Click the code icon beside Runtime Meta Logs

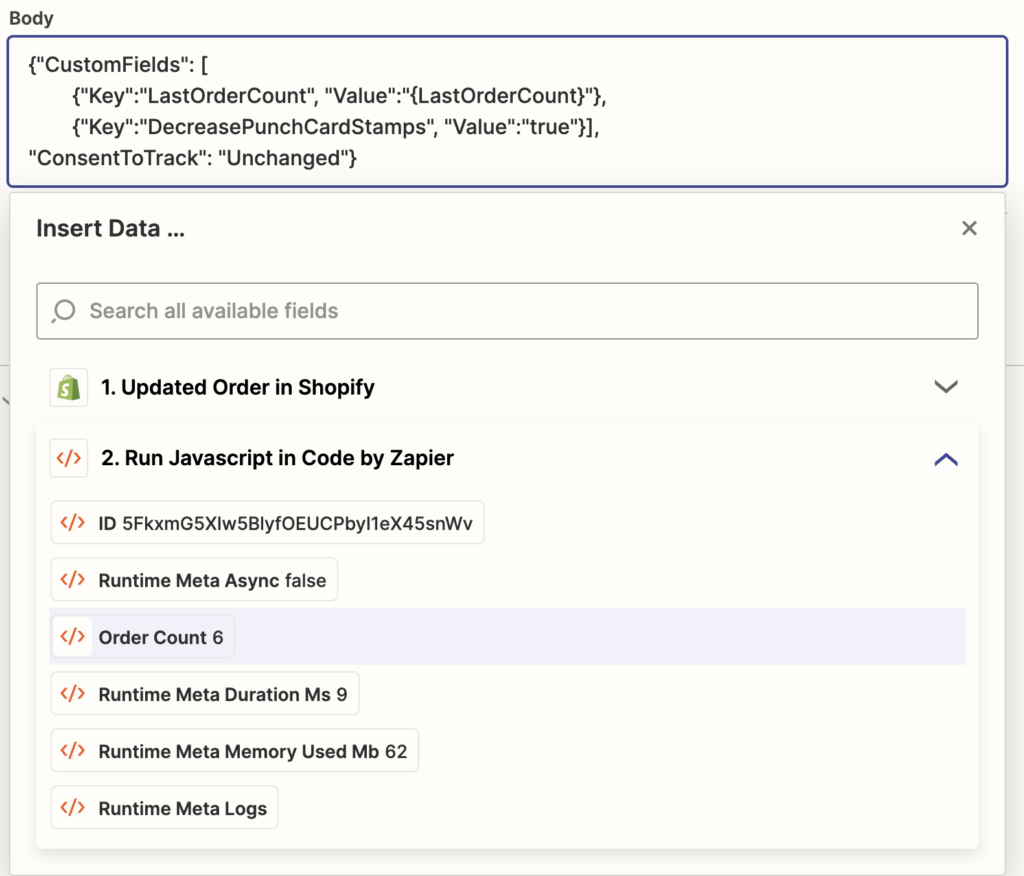pyautogui.click(x=72, y=807)
